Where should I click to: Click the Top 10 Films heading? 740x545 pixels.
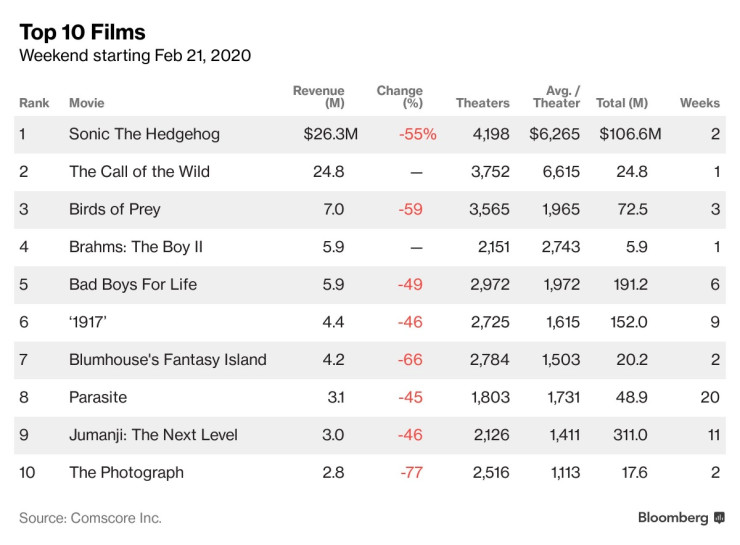coord(82,33)
